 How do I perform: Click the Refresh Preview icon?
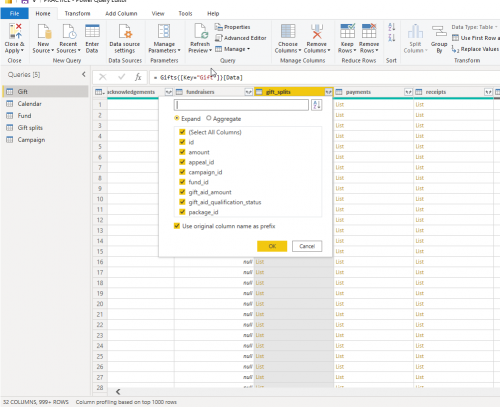click(x=201, y=31)
